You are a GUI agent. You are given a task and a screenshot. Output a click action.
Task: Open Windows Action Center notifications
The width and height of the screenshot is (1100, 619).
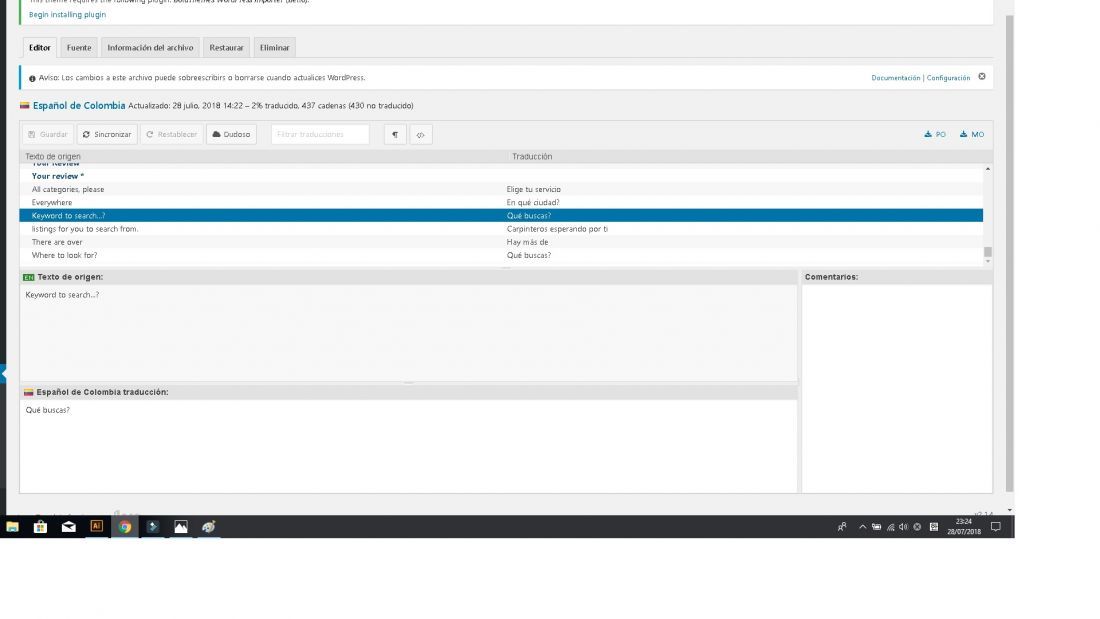(x=995, y=527)
